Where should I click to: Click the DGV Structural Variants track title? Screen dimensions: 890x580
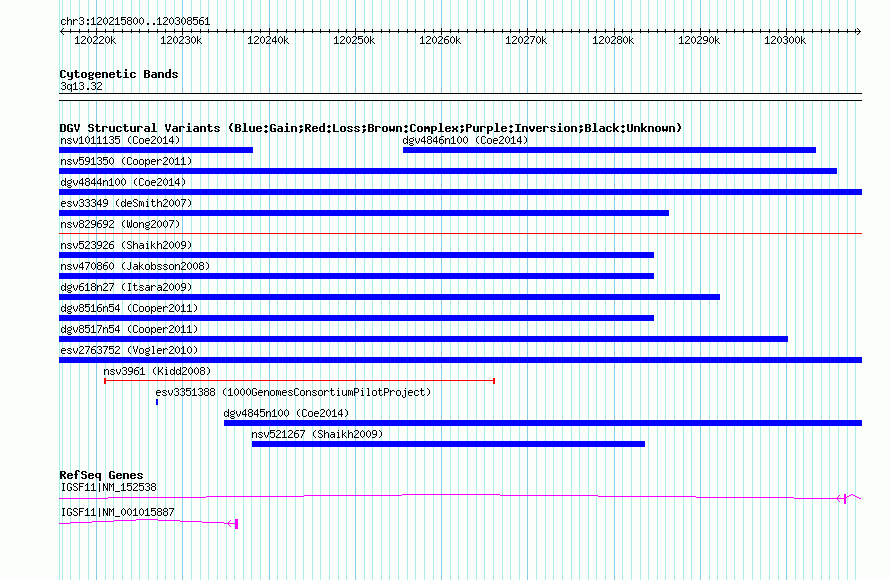[370, 128]
